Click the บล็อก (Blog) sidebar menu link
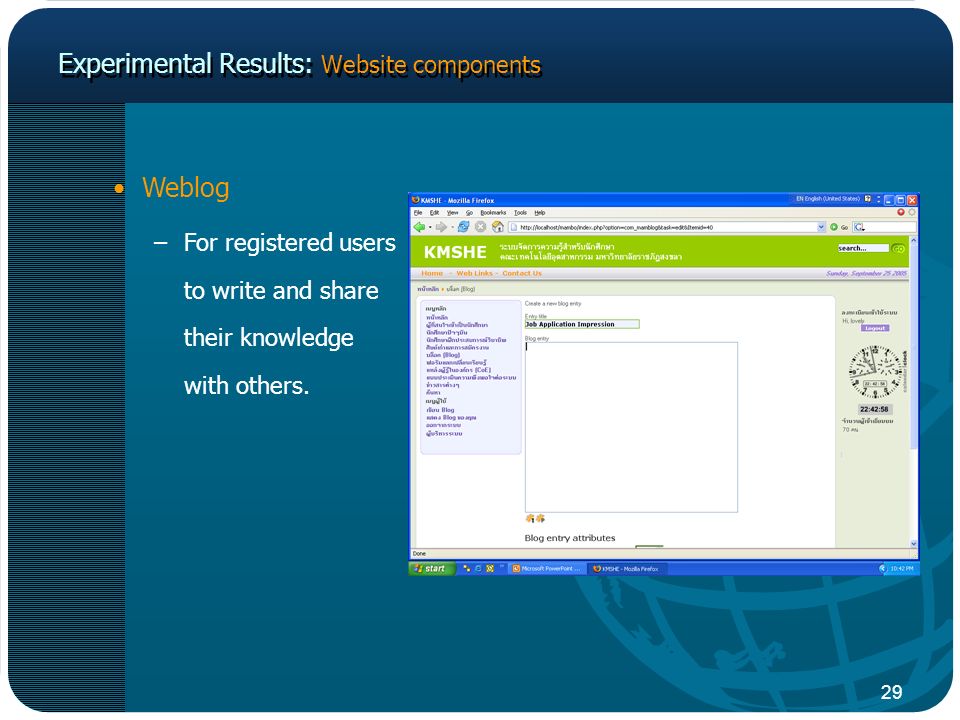 443,355
